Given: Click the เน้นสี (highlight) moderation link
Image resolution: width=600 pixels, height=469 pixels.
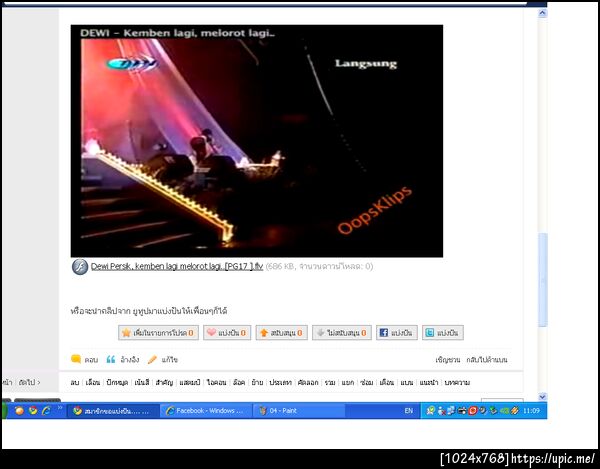Looking at the screenshot, I should [x=142, y=382].
